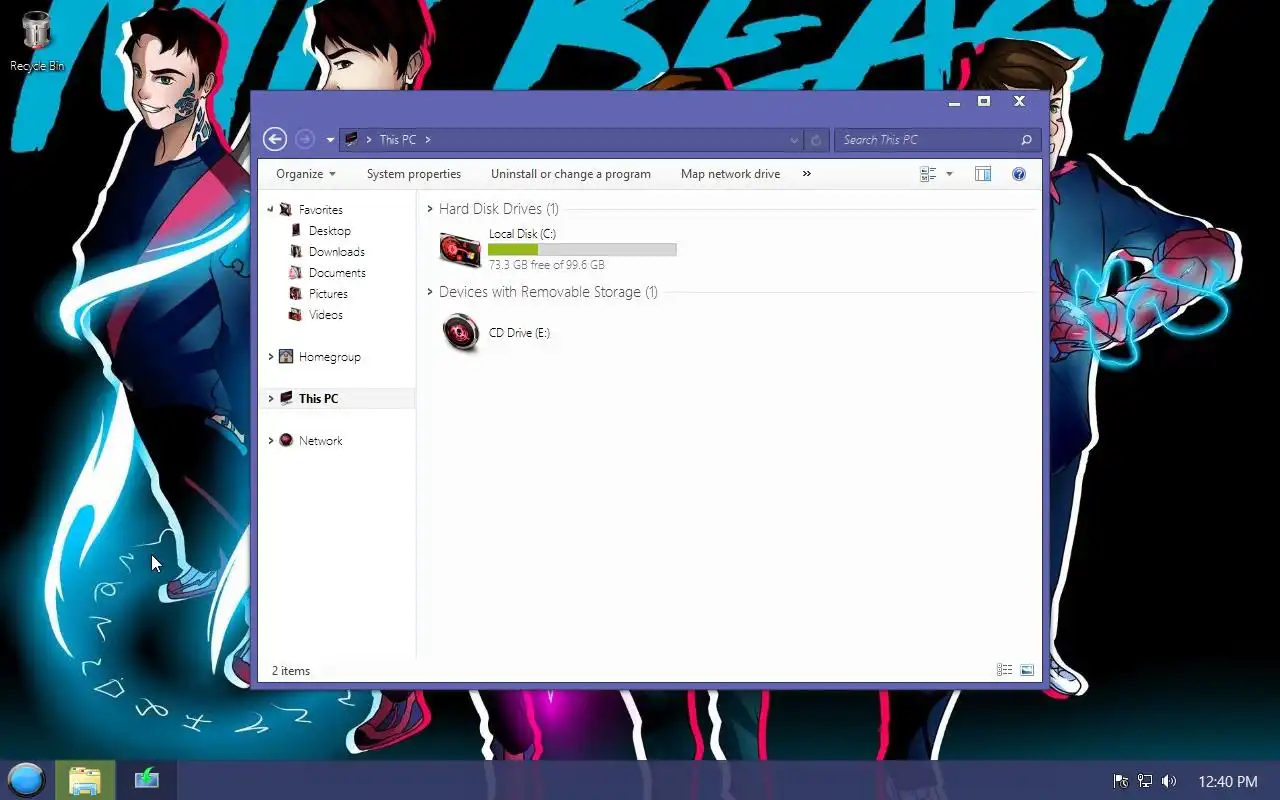Viewport: 1280px width, 800px height.
Task: Switch to details view in status bar
Action: click(1005, 671)
